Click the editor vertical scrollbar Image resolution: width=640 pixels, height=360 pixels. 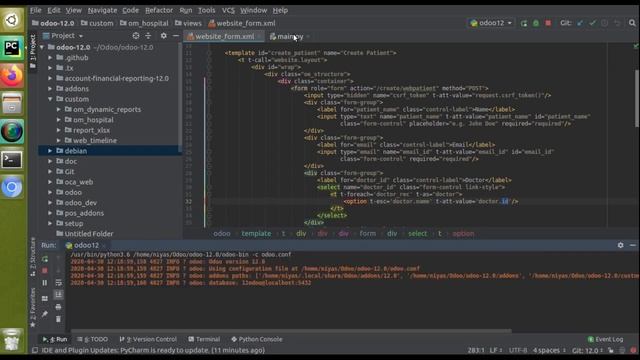tap(637, 98)
